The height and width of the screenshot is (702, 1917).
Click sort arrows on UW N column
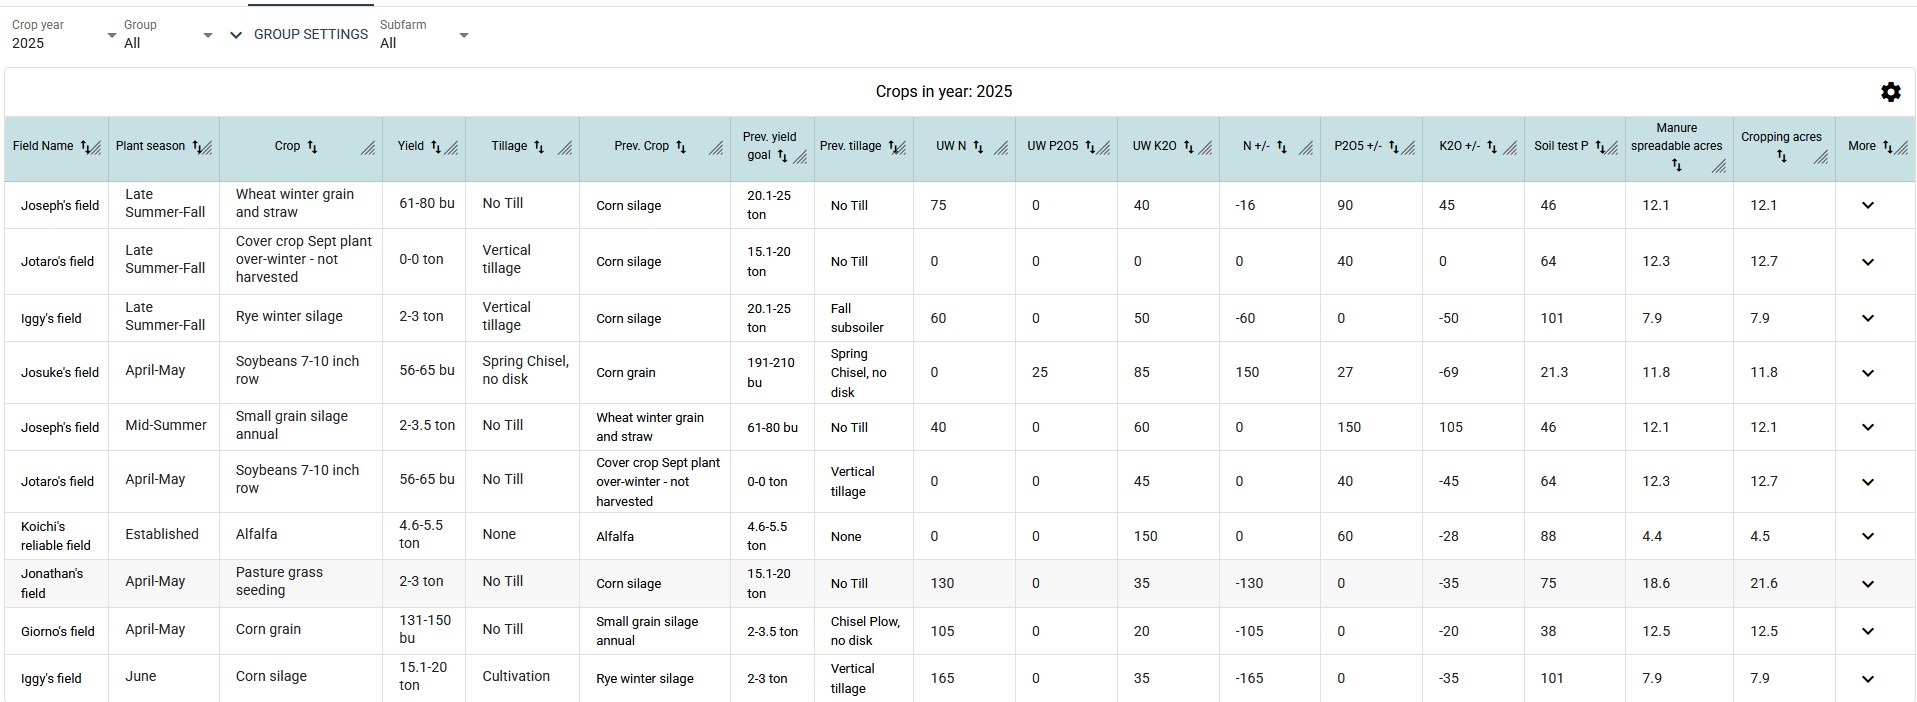[978, 147]
